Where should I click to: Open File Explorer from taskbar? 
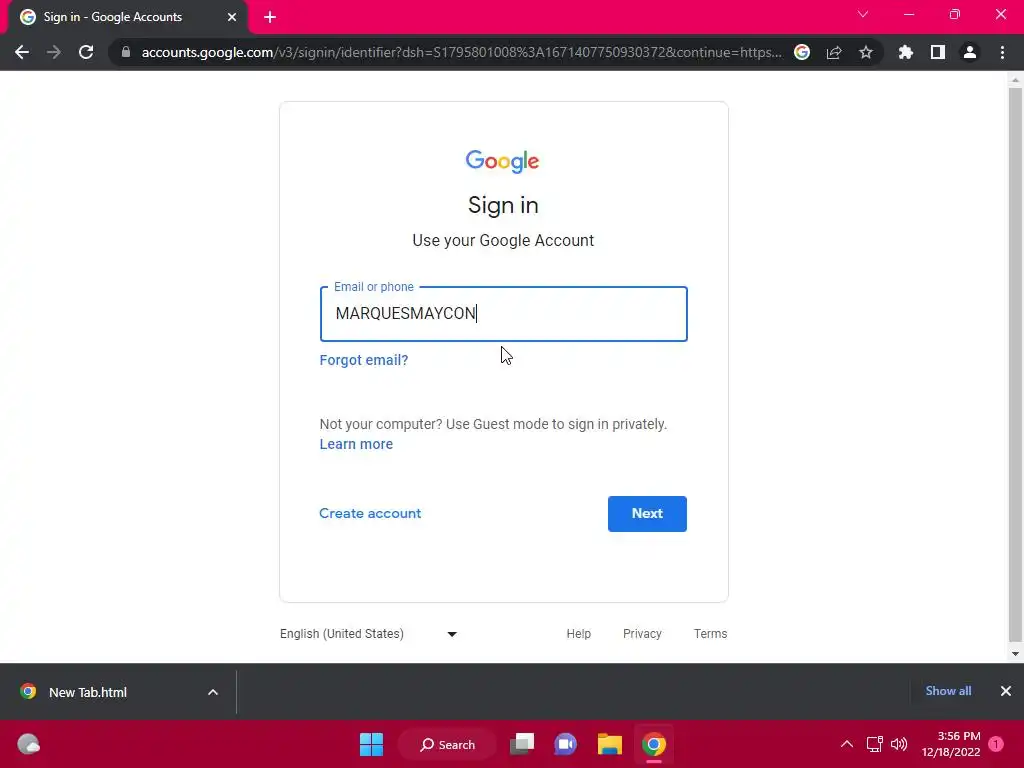click(609, 744)
